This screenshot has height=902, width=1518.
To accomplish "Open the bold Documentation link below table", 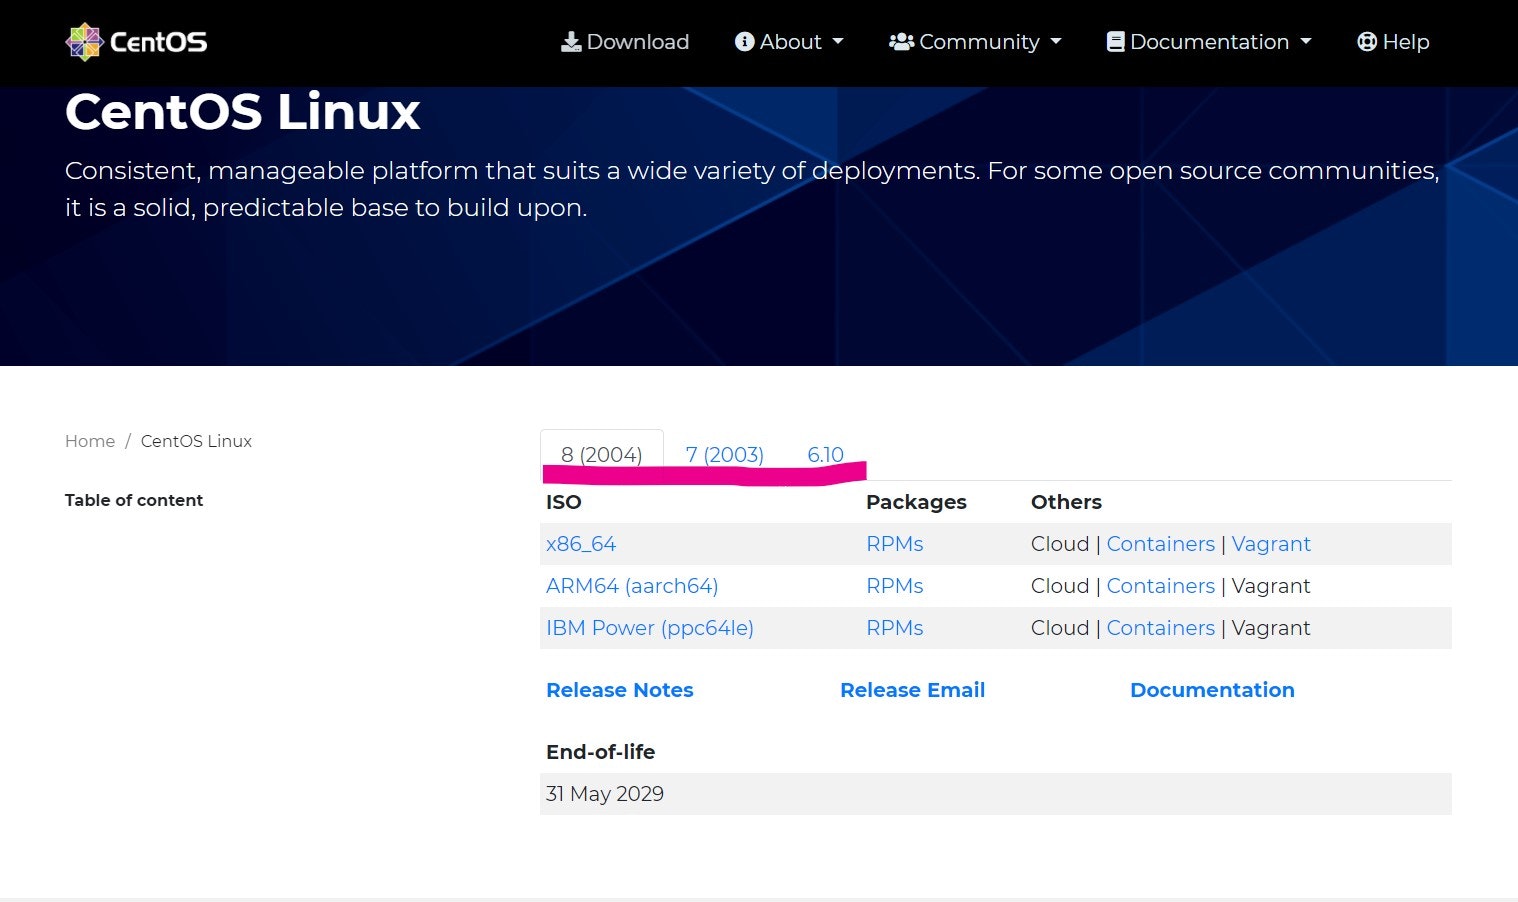I will pyautogui.click(x=1212, y=690).
